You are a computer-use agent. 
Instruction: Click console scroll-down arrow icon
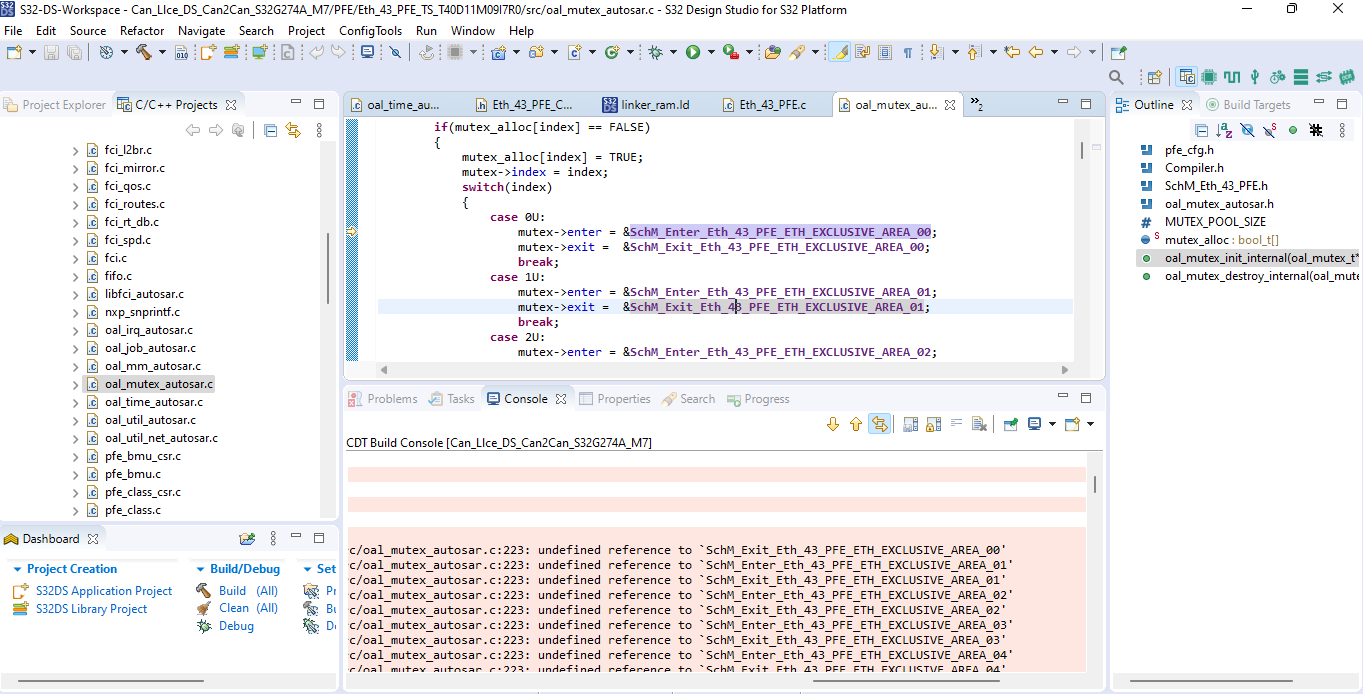click(x=832, y=424)
